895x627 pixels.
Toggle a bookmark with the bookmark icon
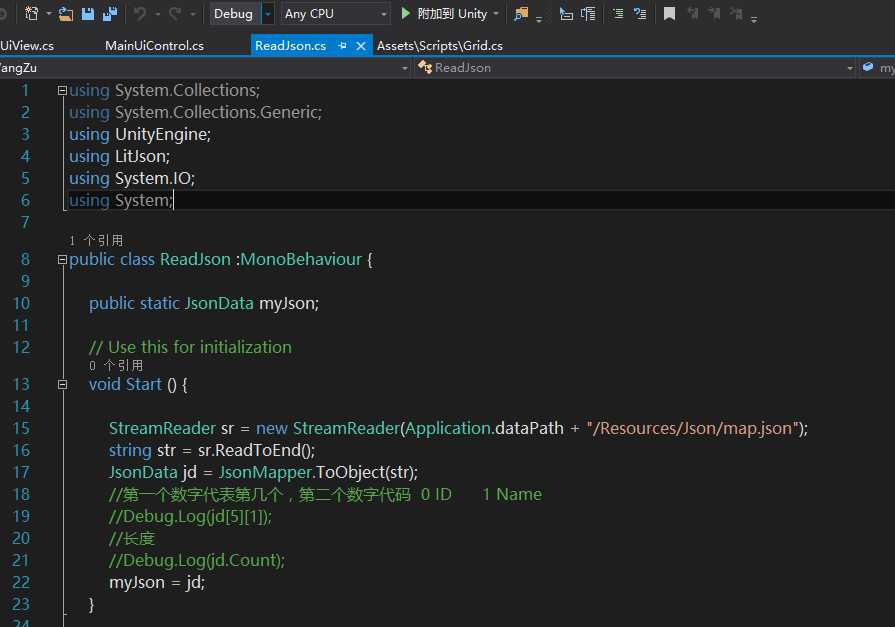[670, 13]
